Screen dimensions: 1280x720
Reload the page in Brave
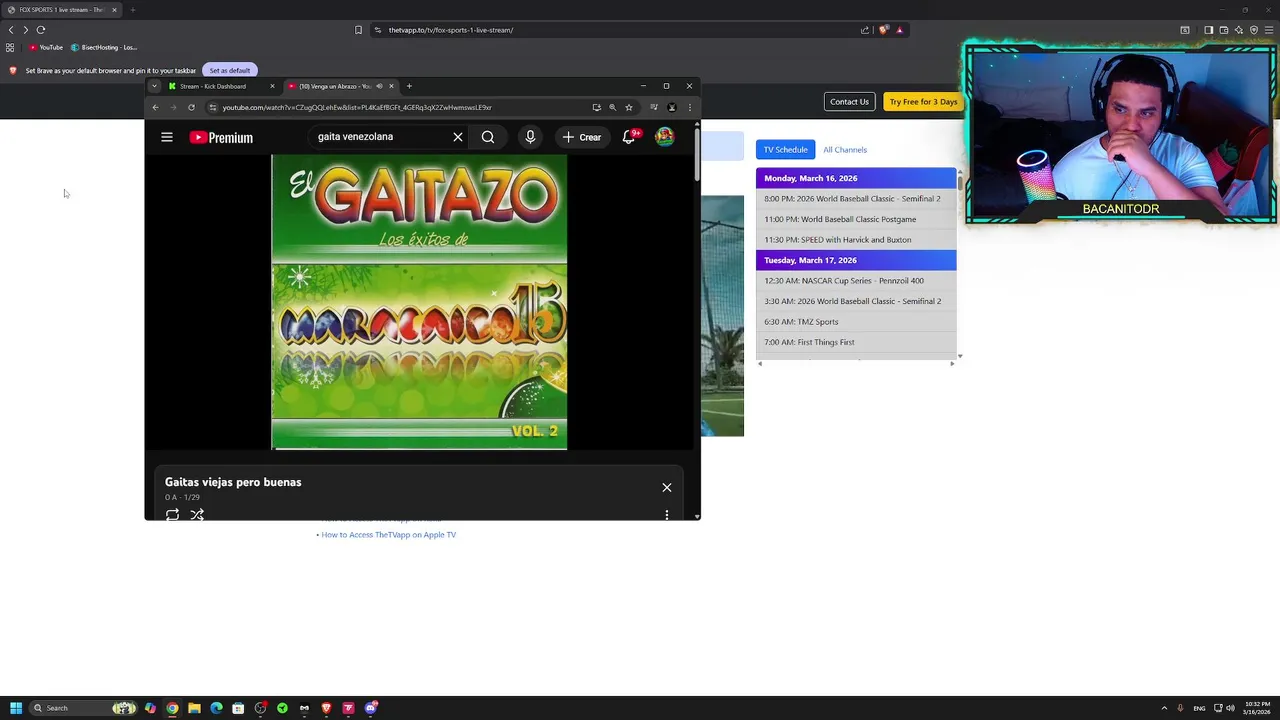(41, 30)
